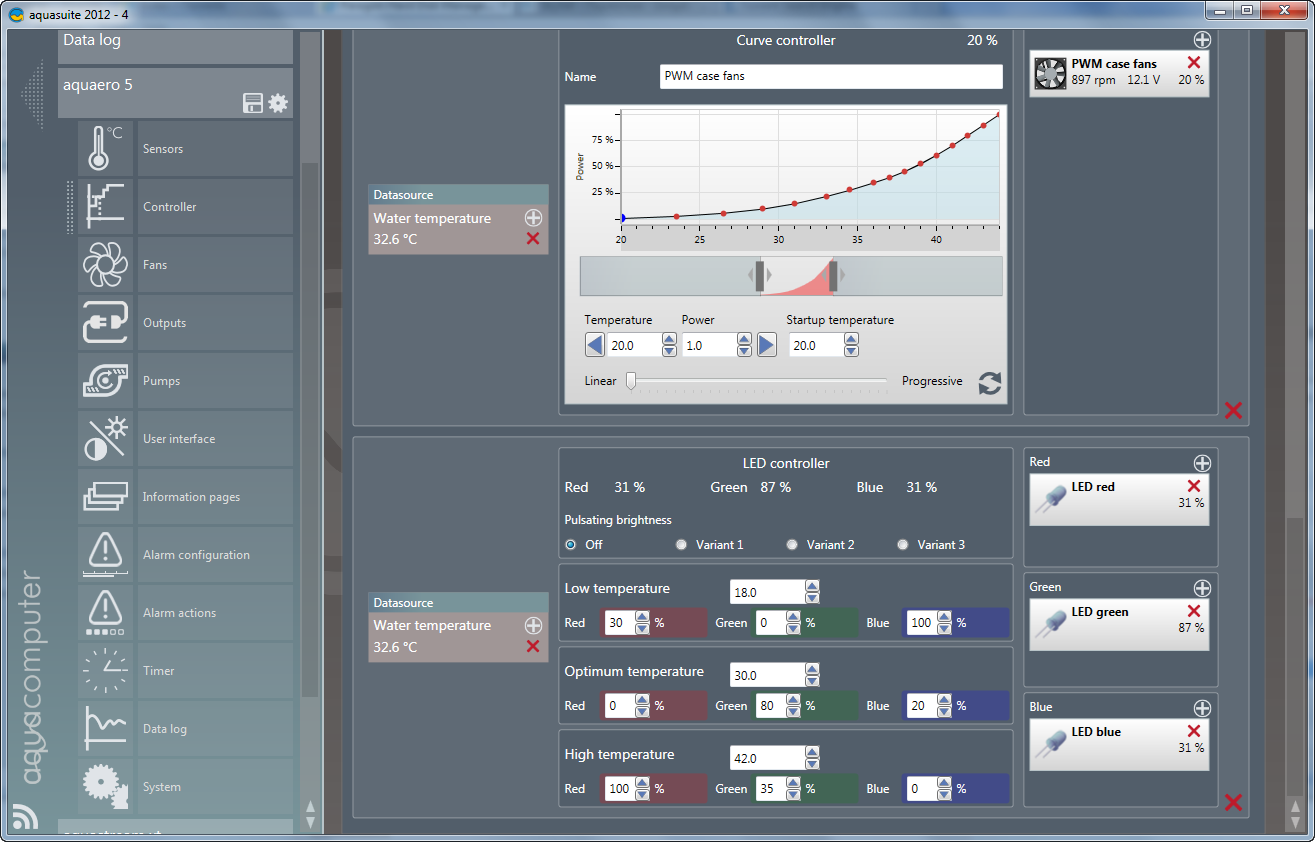Reset curve with the refresh arrows icon
This screenshot has height=842, width=1315.
coord(989,383)
